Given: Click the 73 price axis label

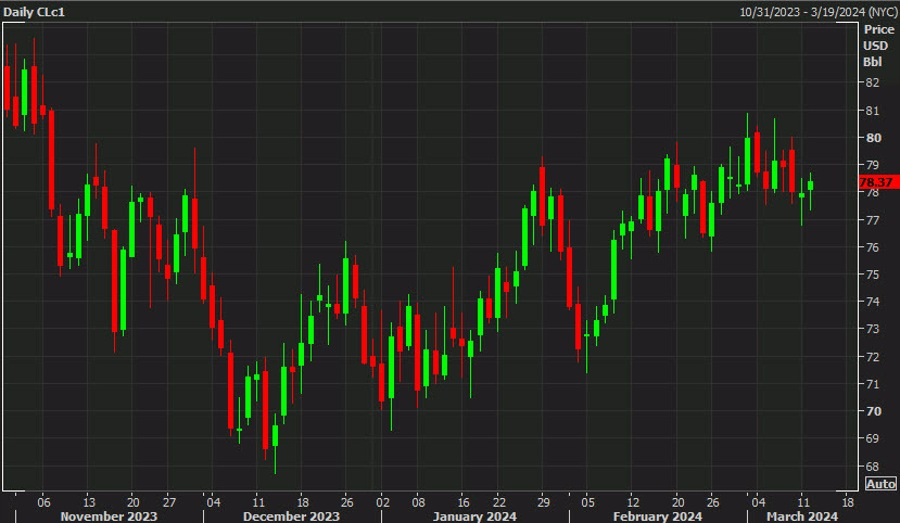Looking at the screenshot, I should pos(872,329).
